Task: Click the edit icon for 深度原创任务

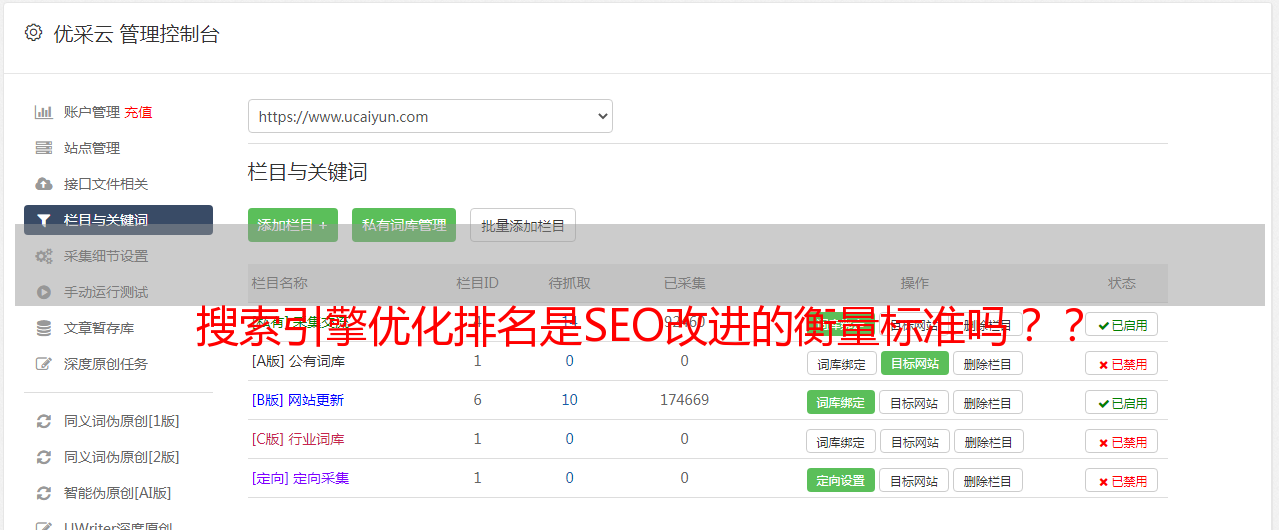Action: click(44, 364)
